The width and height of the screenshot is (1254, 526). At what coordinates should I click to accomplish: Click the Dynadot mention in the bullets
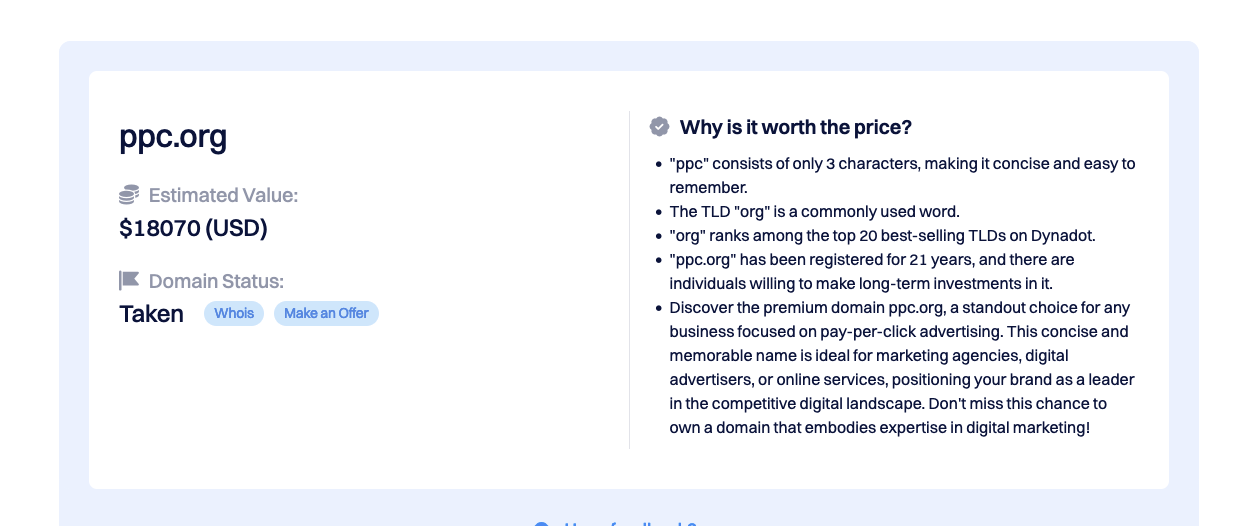(x=1066, y=236)
